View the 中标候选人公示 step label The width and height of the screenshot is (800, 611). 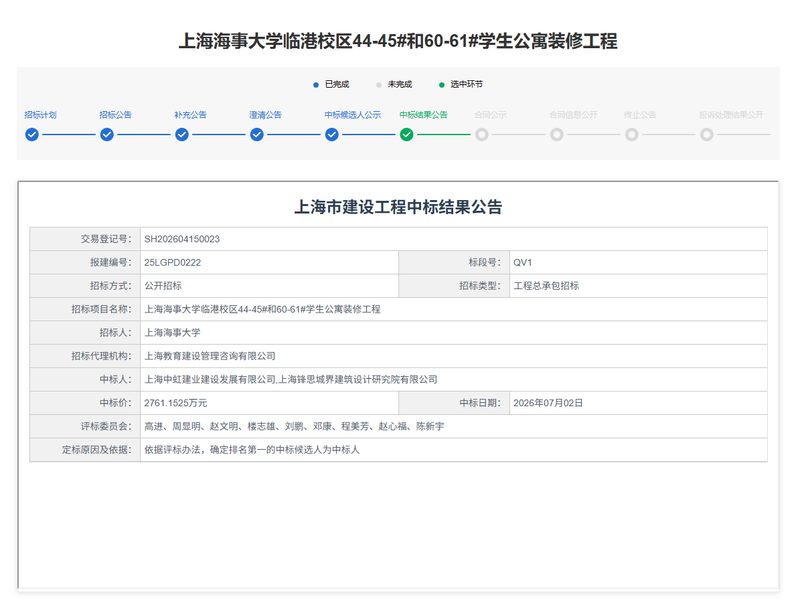353,115
